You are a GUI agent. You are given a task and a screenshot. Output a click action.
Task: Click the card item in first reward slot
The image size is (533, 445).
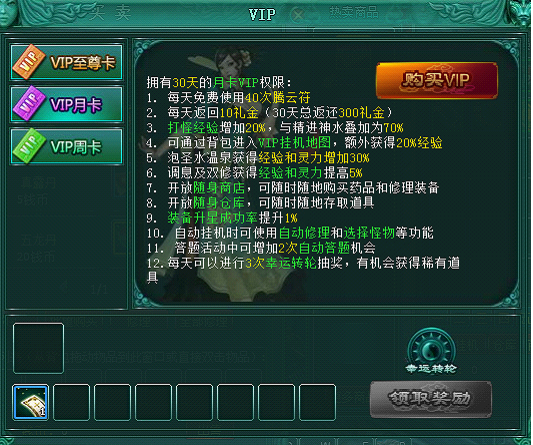[31, 402]
